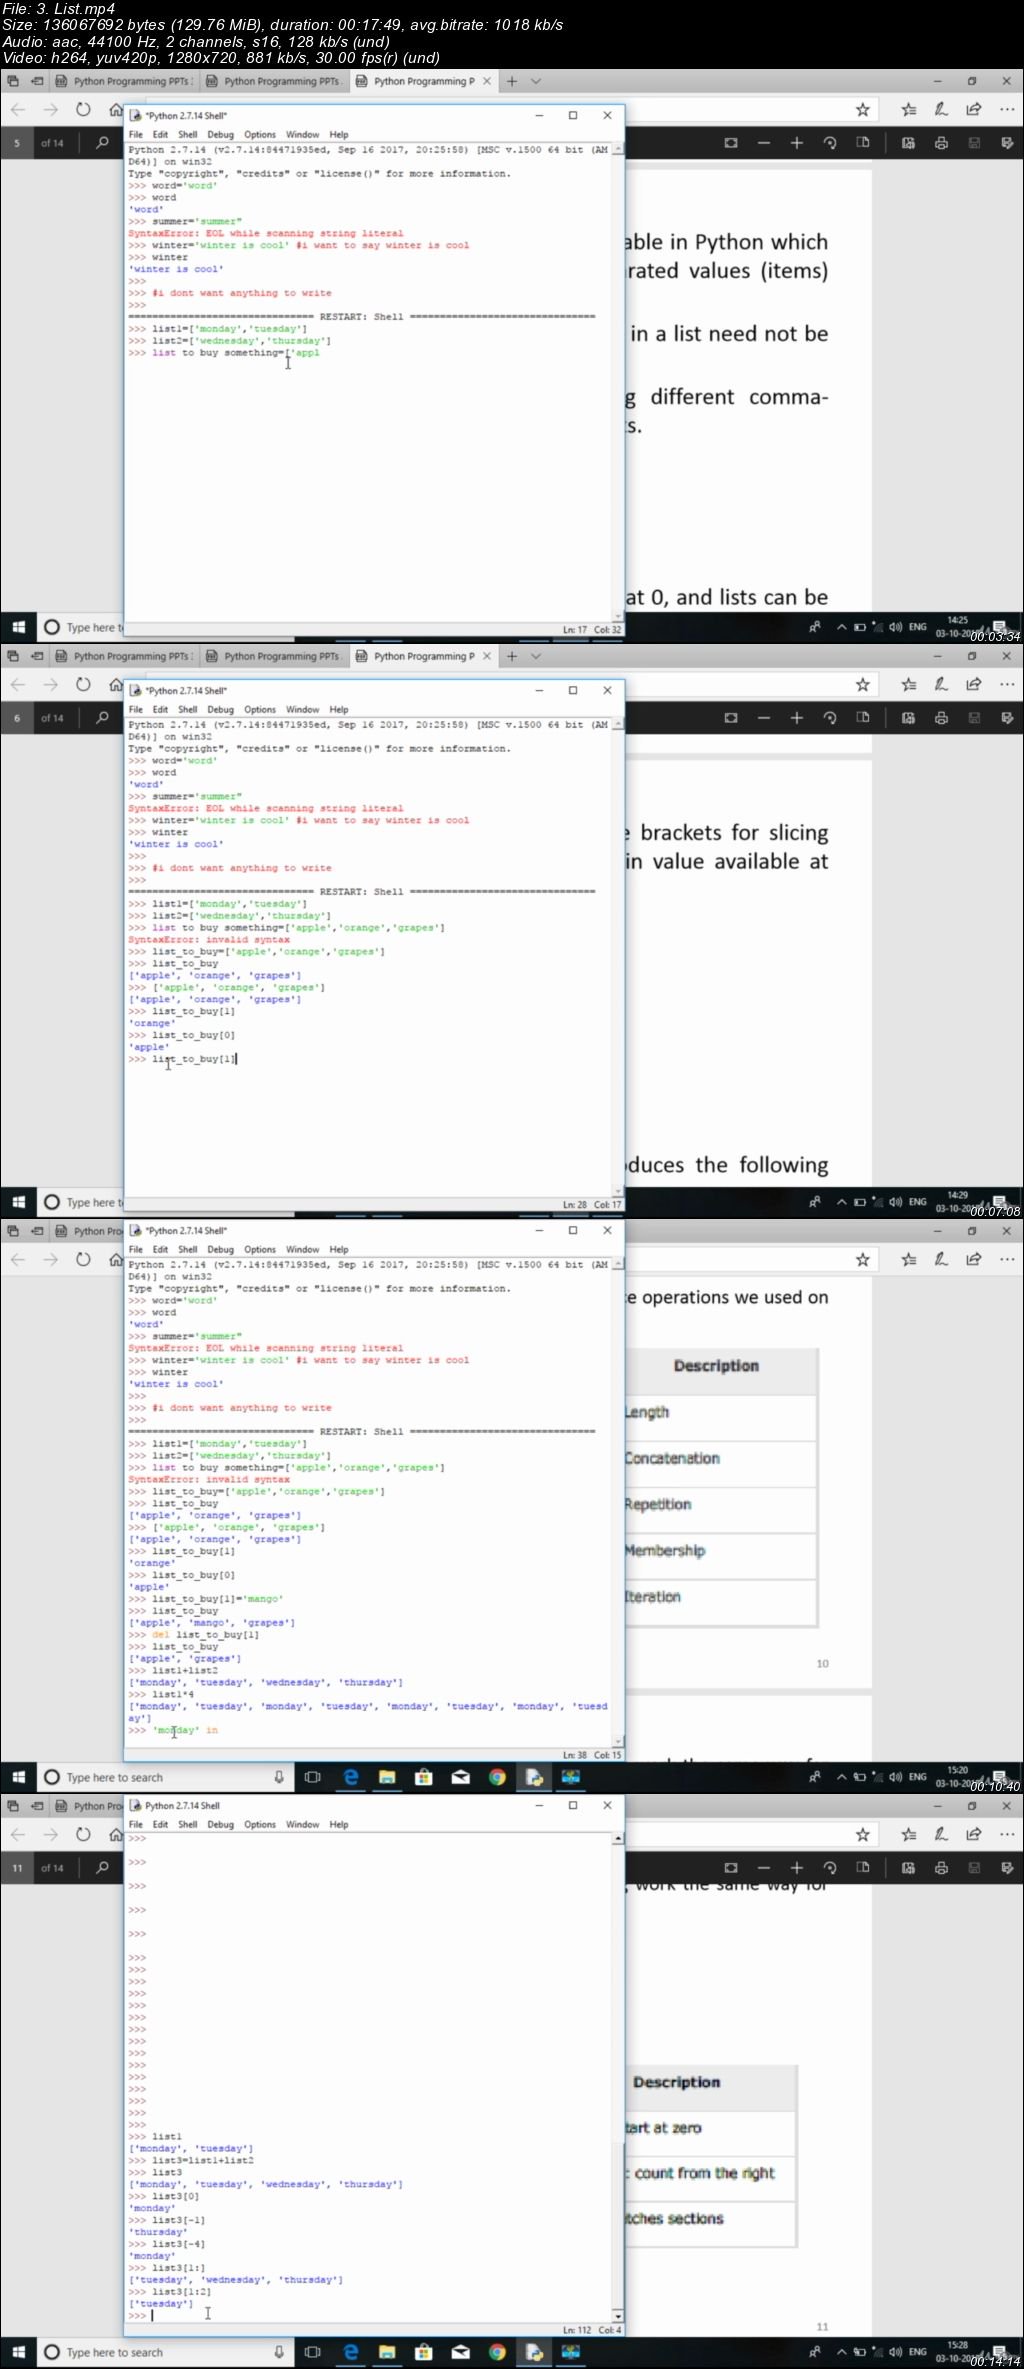Open Help menu in 00:10:40 frame shell
Image resolution: width=1024 pixels, height=2369 pixels.
[x=339, y=1250]
